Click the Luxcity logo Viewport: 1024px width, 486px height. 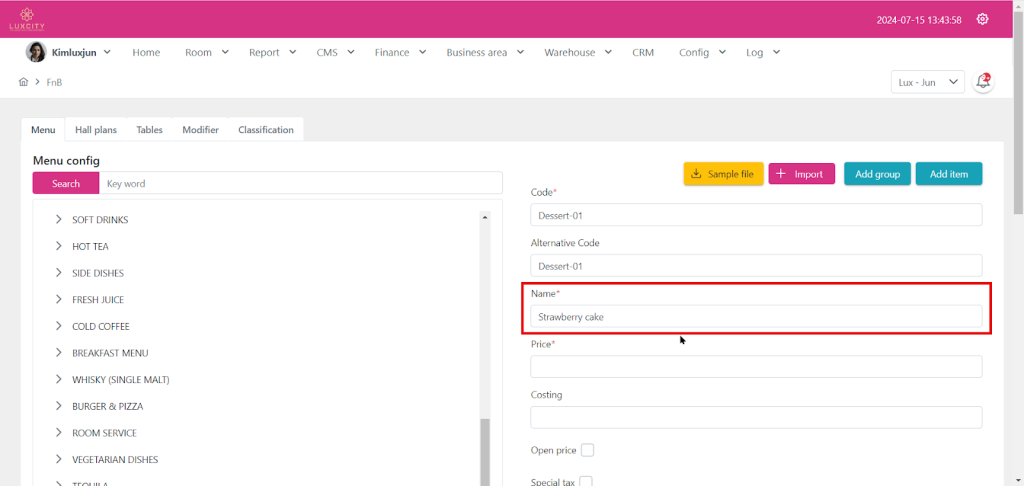pos(27,19)
